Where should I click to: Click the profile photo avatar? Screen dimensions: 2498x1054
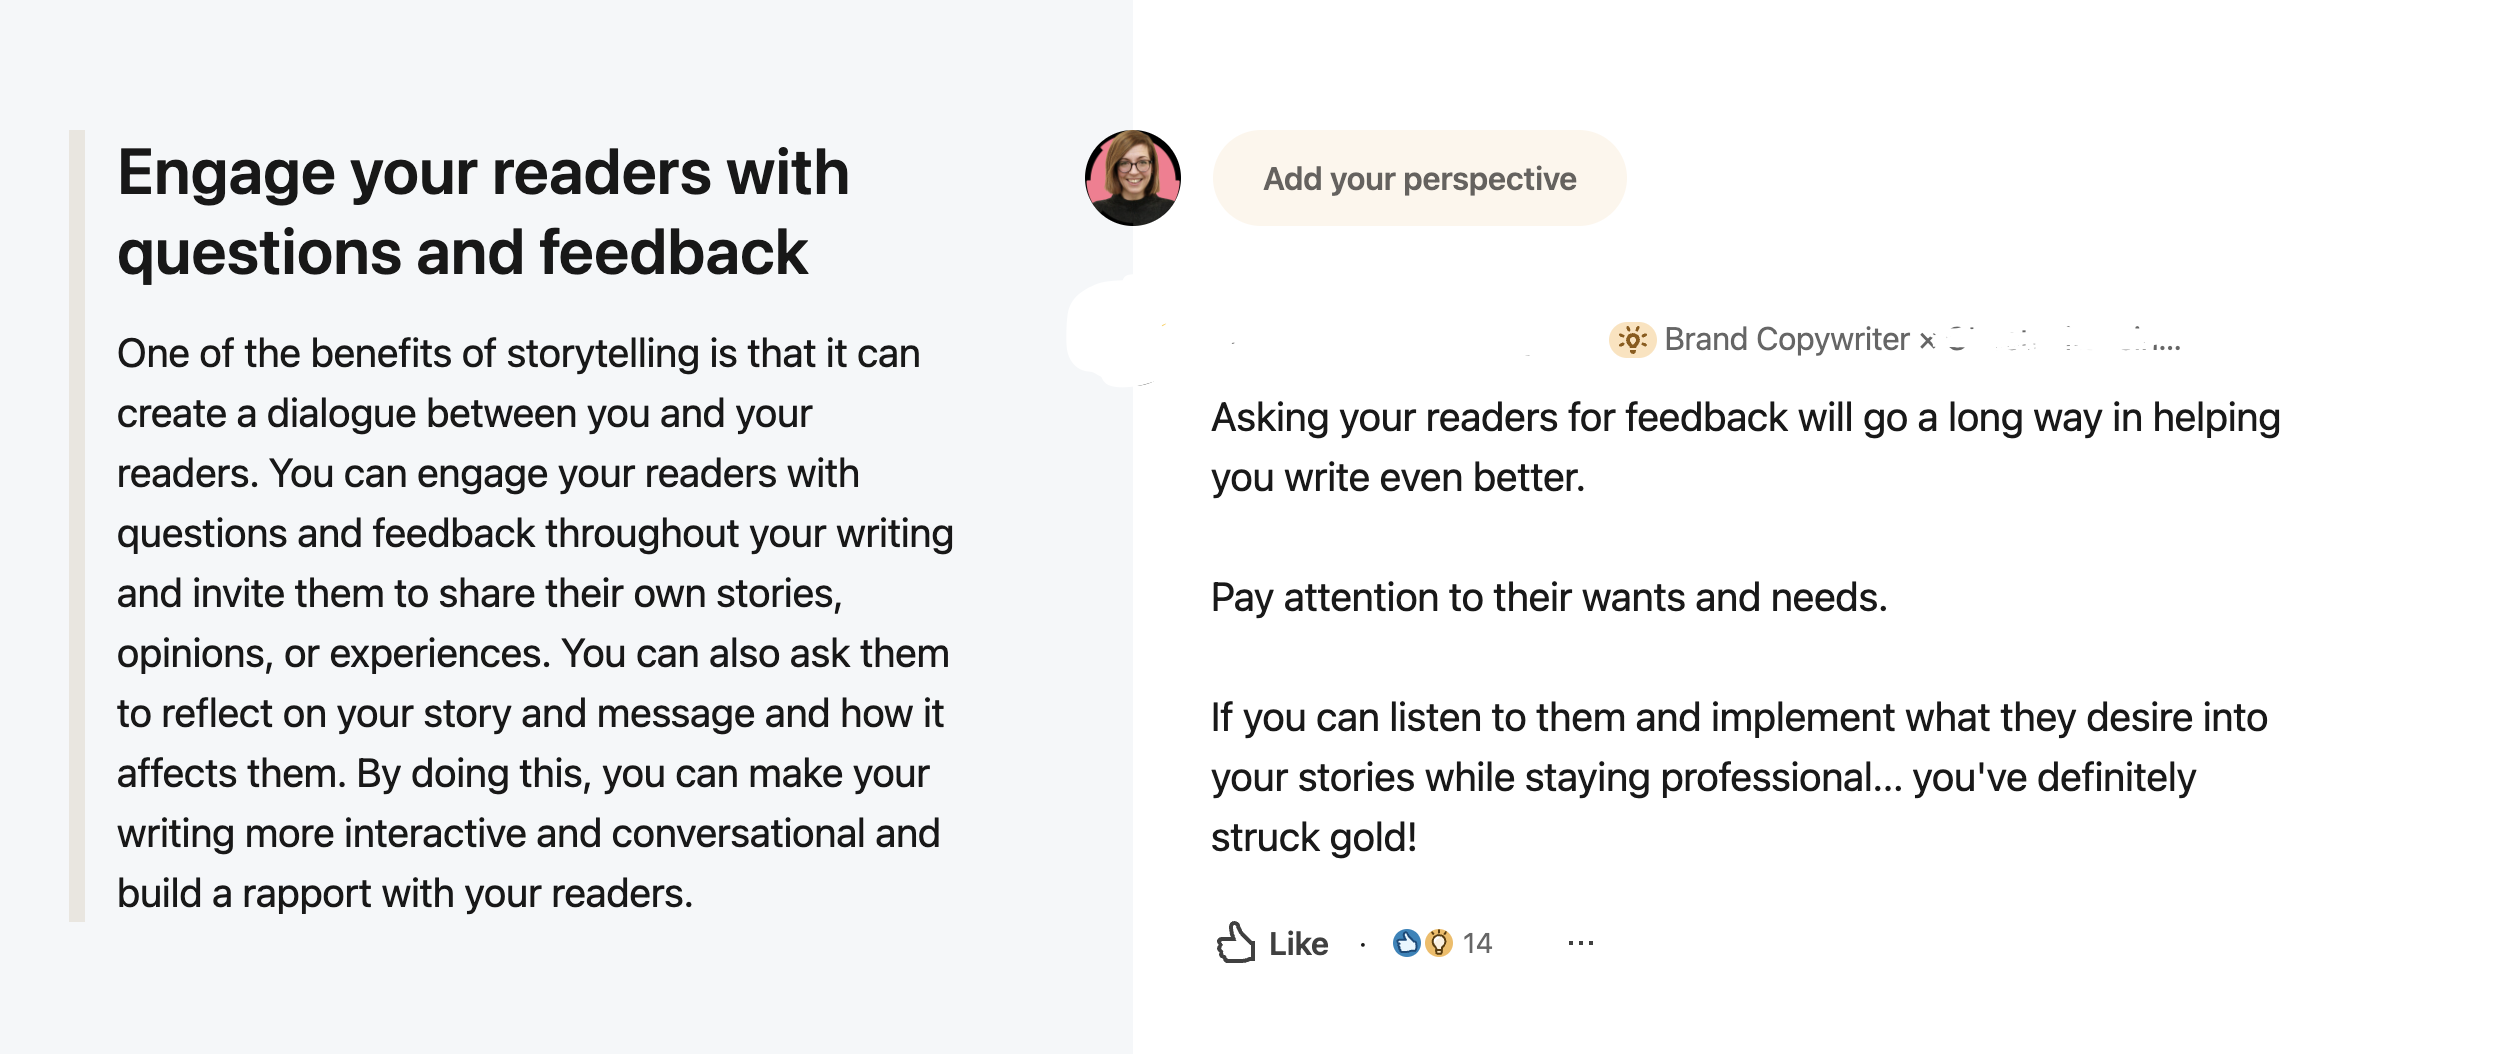[1133, 178]
